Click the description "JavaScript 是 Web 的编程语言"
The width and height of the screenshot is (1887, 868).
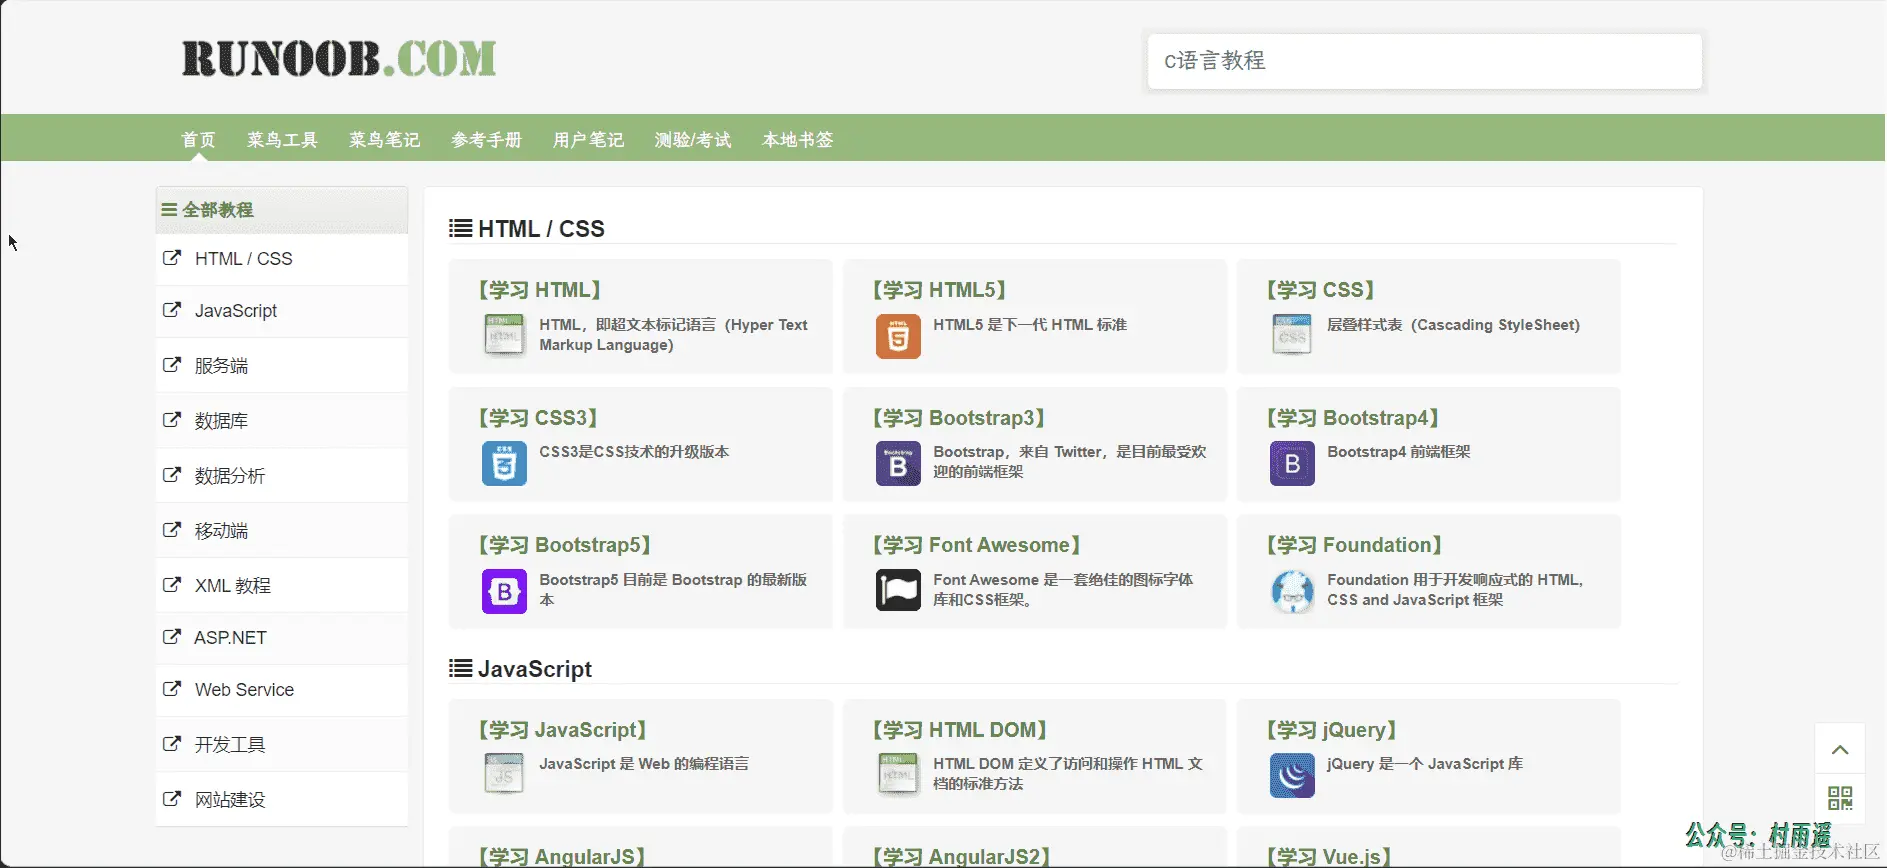click(644, 764)
